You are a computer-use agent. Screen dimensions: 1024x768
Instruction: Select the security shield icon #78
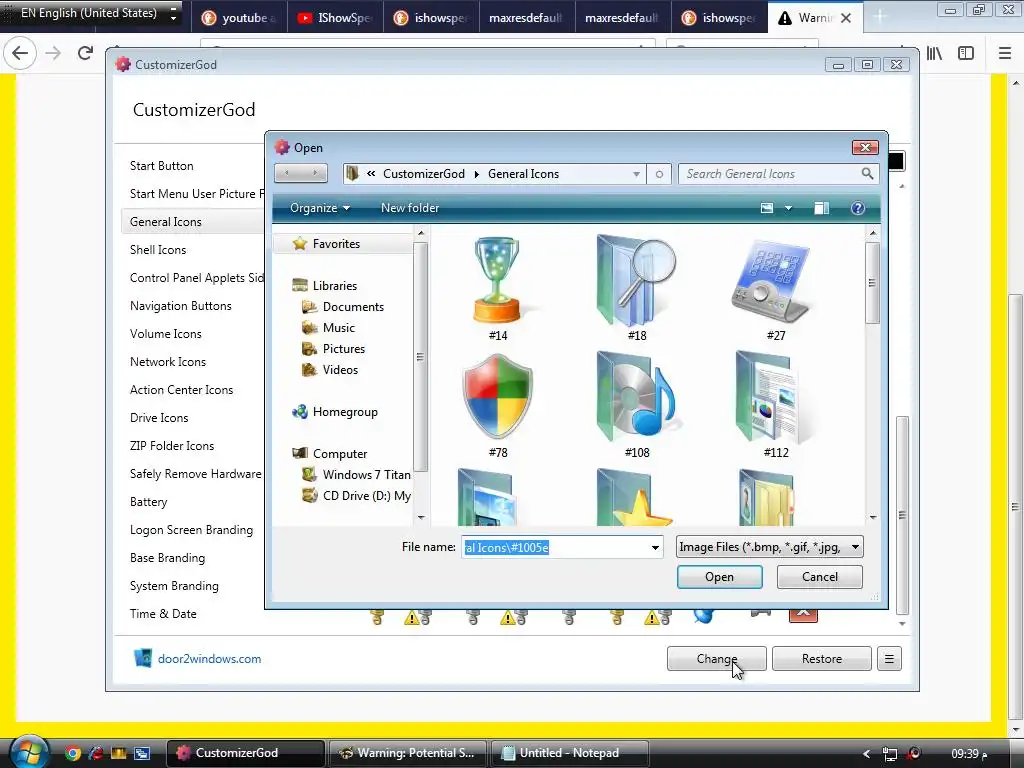(x=498, y=405)
